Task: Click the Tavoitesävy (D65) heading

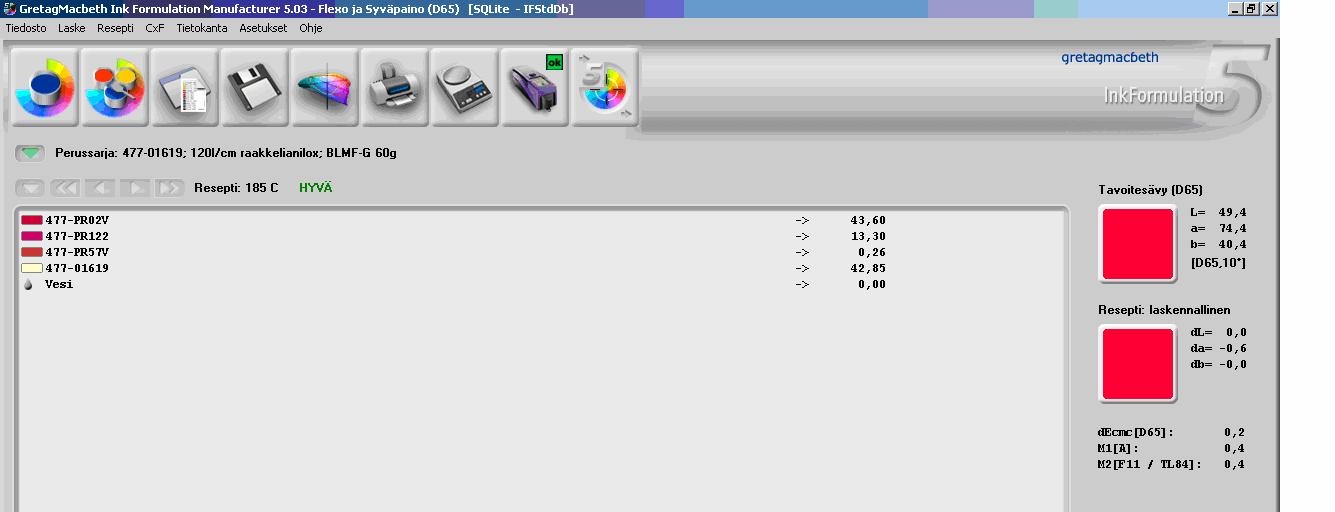Action: pos(1150,189)
